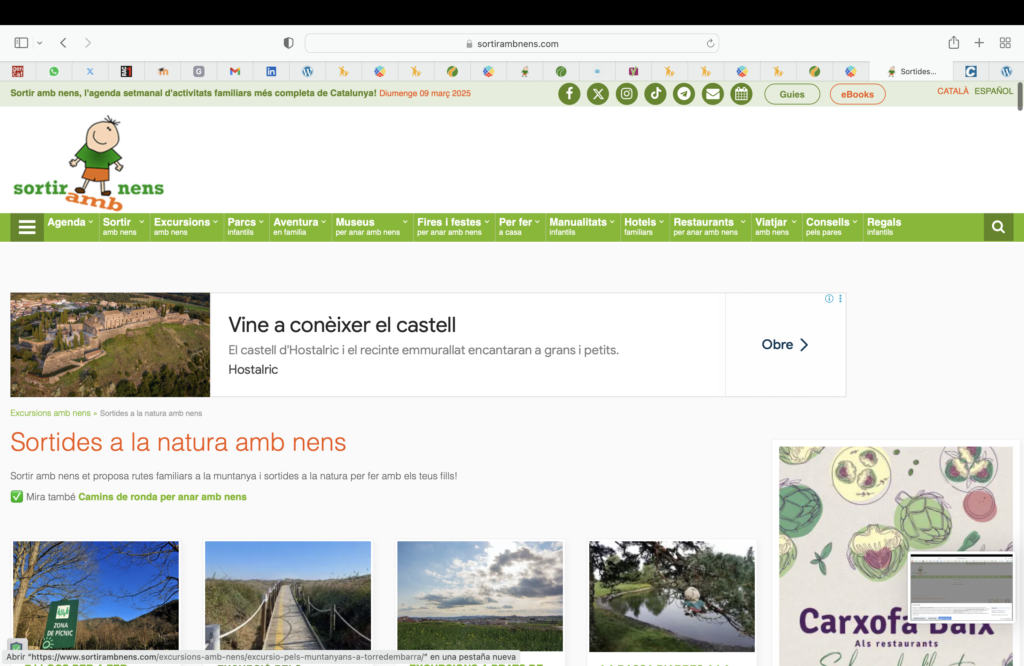This screenshot has width=1024, height=666.
Task: Open the Regals infantils menu item
Action: (884, 227)
